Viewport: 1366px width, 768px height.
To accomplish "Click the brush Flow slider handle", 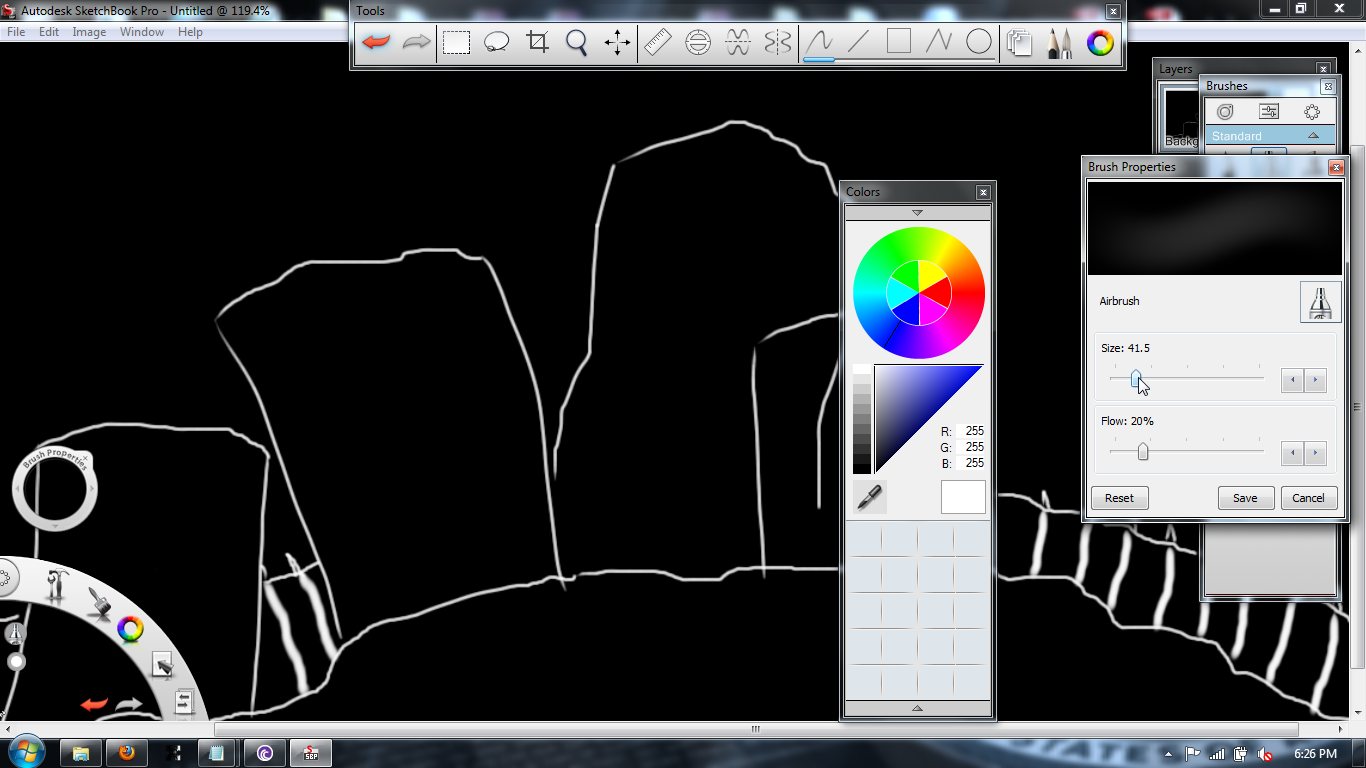I will (x=1142, y=452).
